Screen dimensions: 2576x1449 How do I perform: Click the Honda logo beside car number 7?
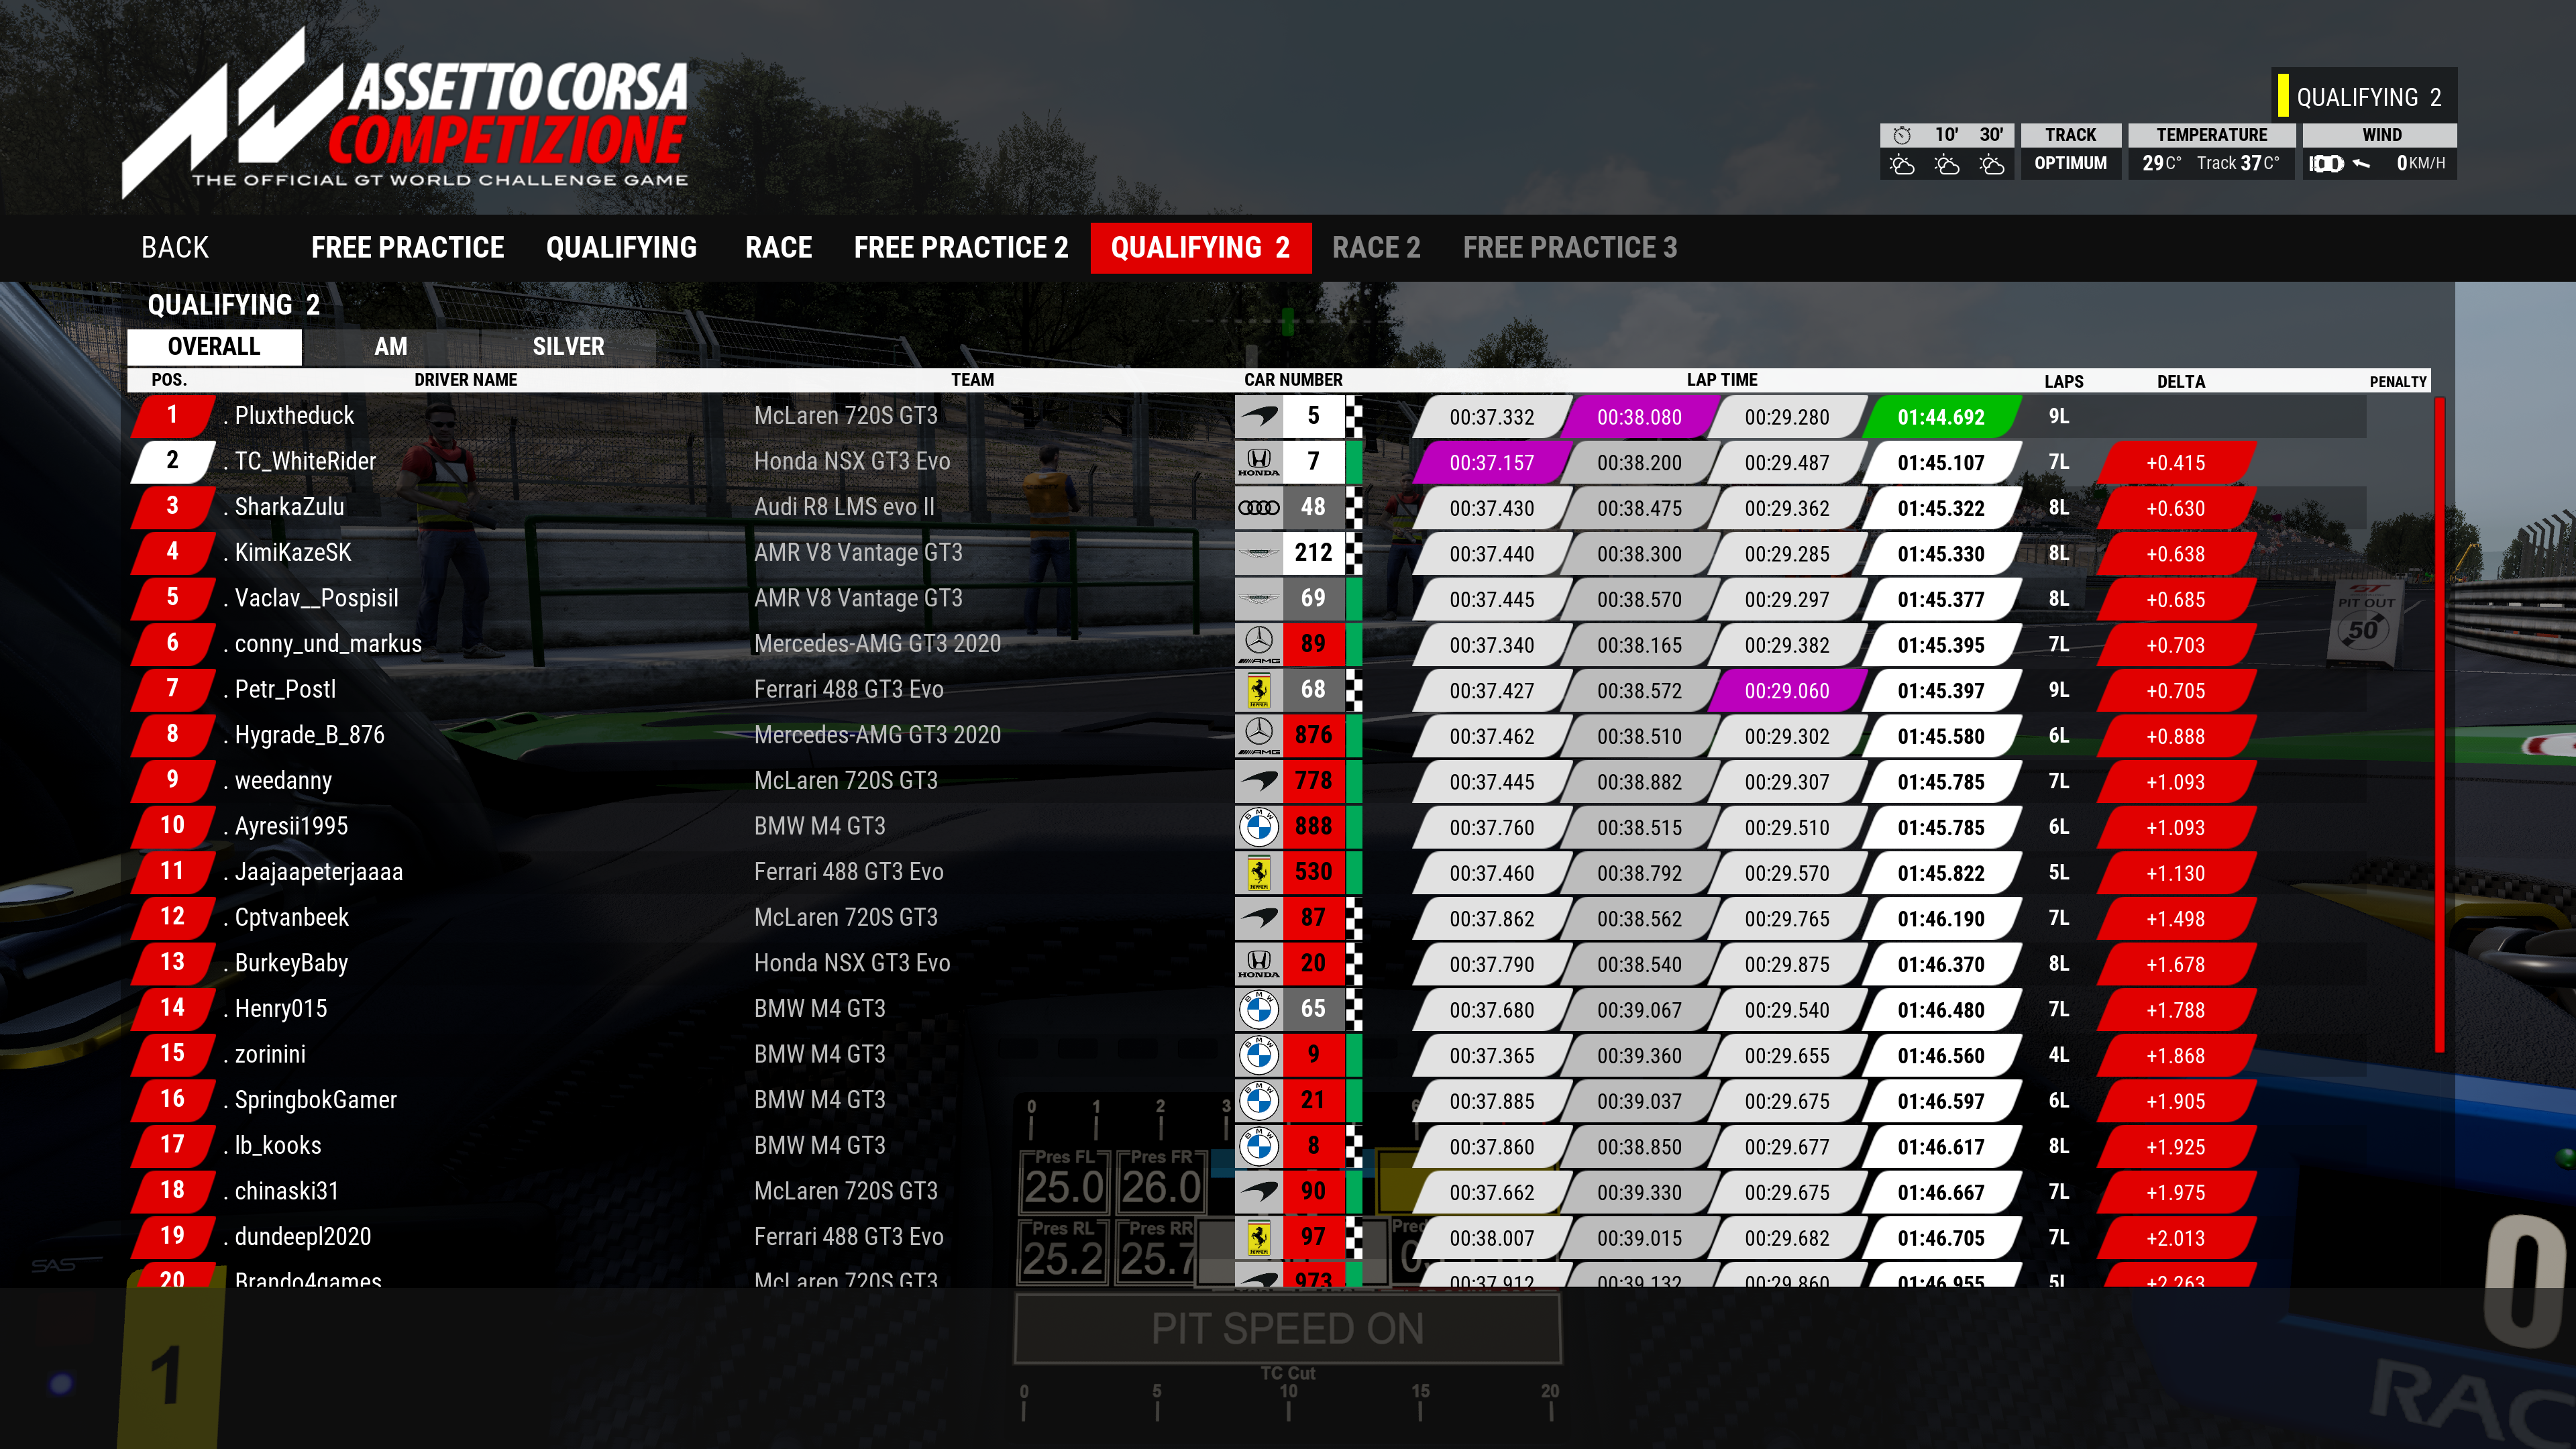pyautogui.click(x=1259, y=462)
